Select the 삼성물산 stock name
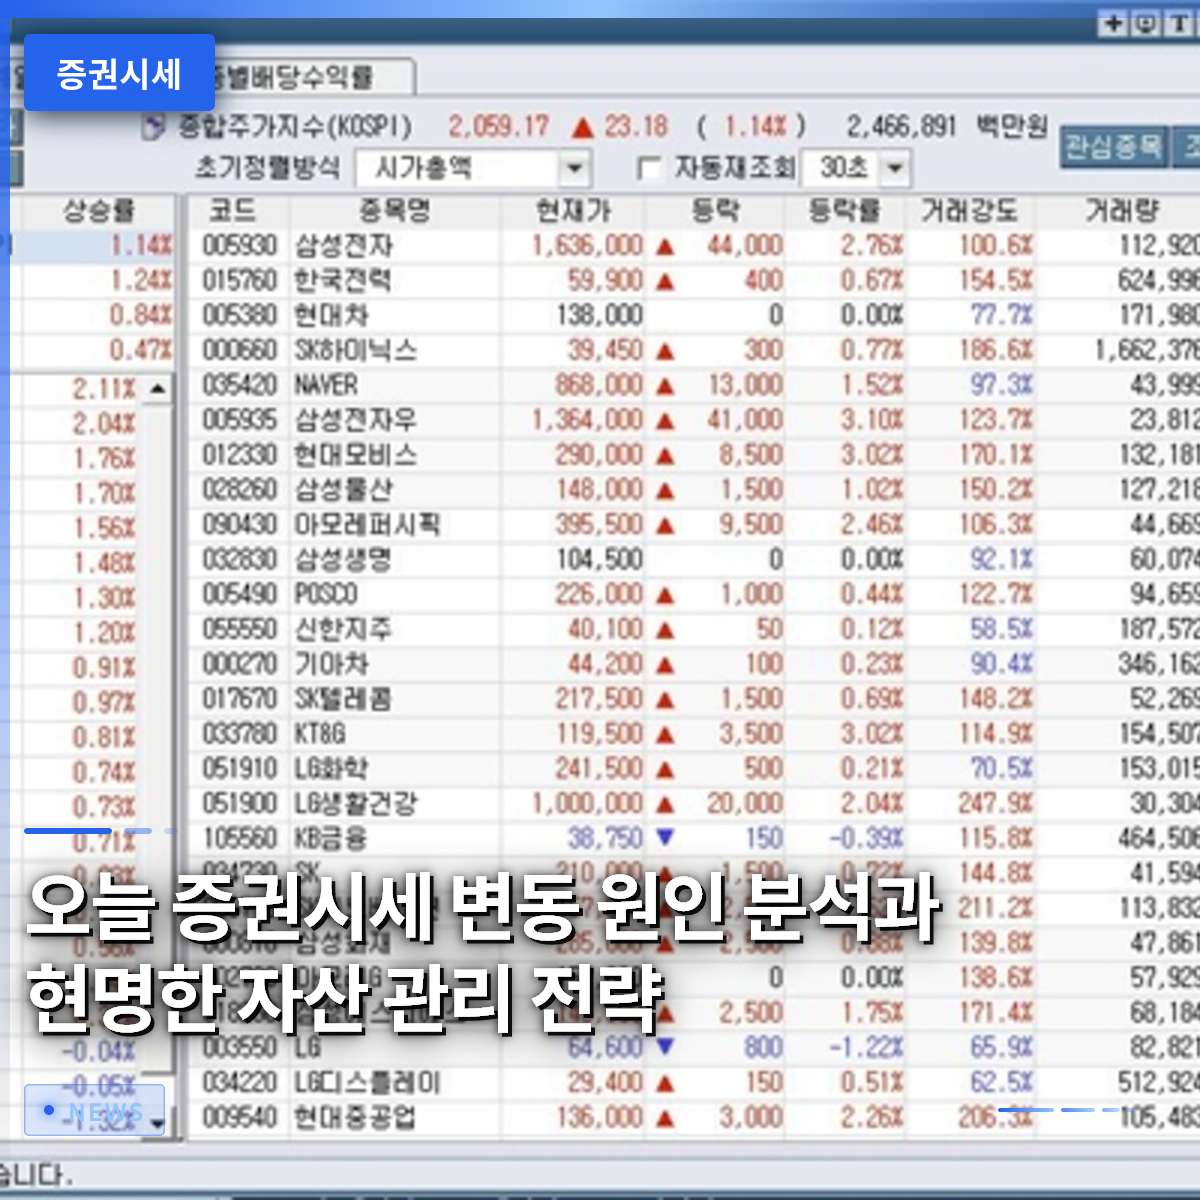 pyautogui.click(x=343, y=490)
